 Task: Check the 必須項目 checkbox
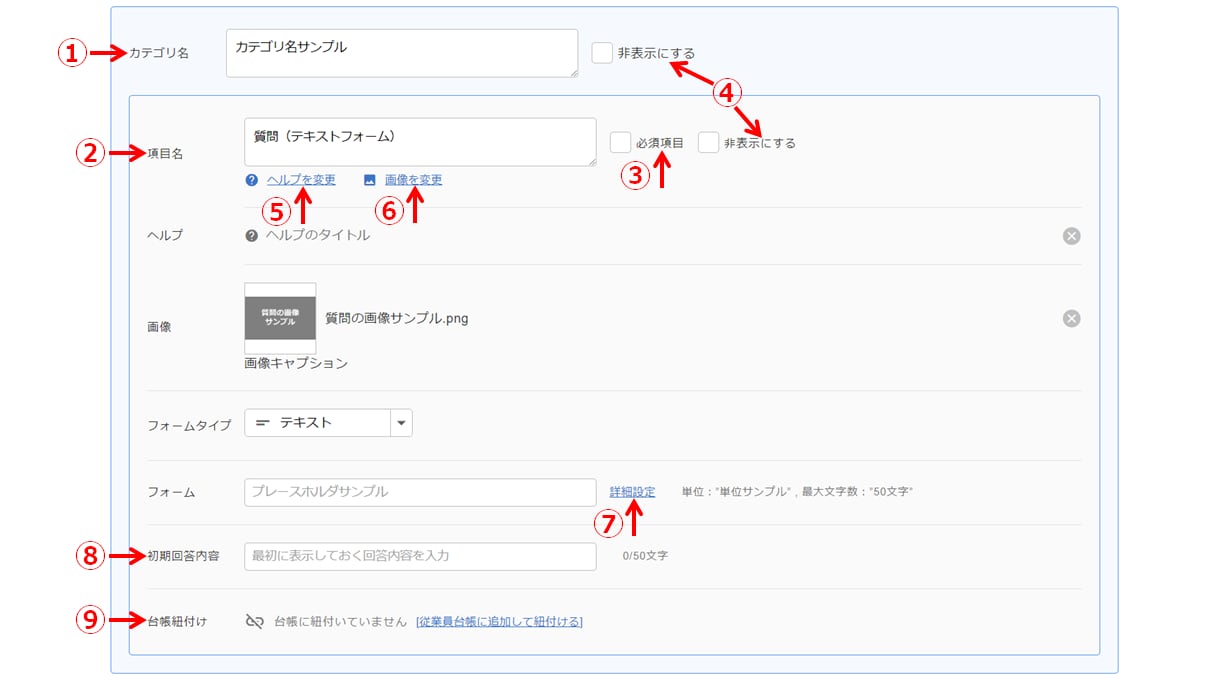point(620,143)
